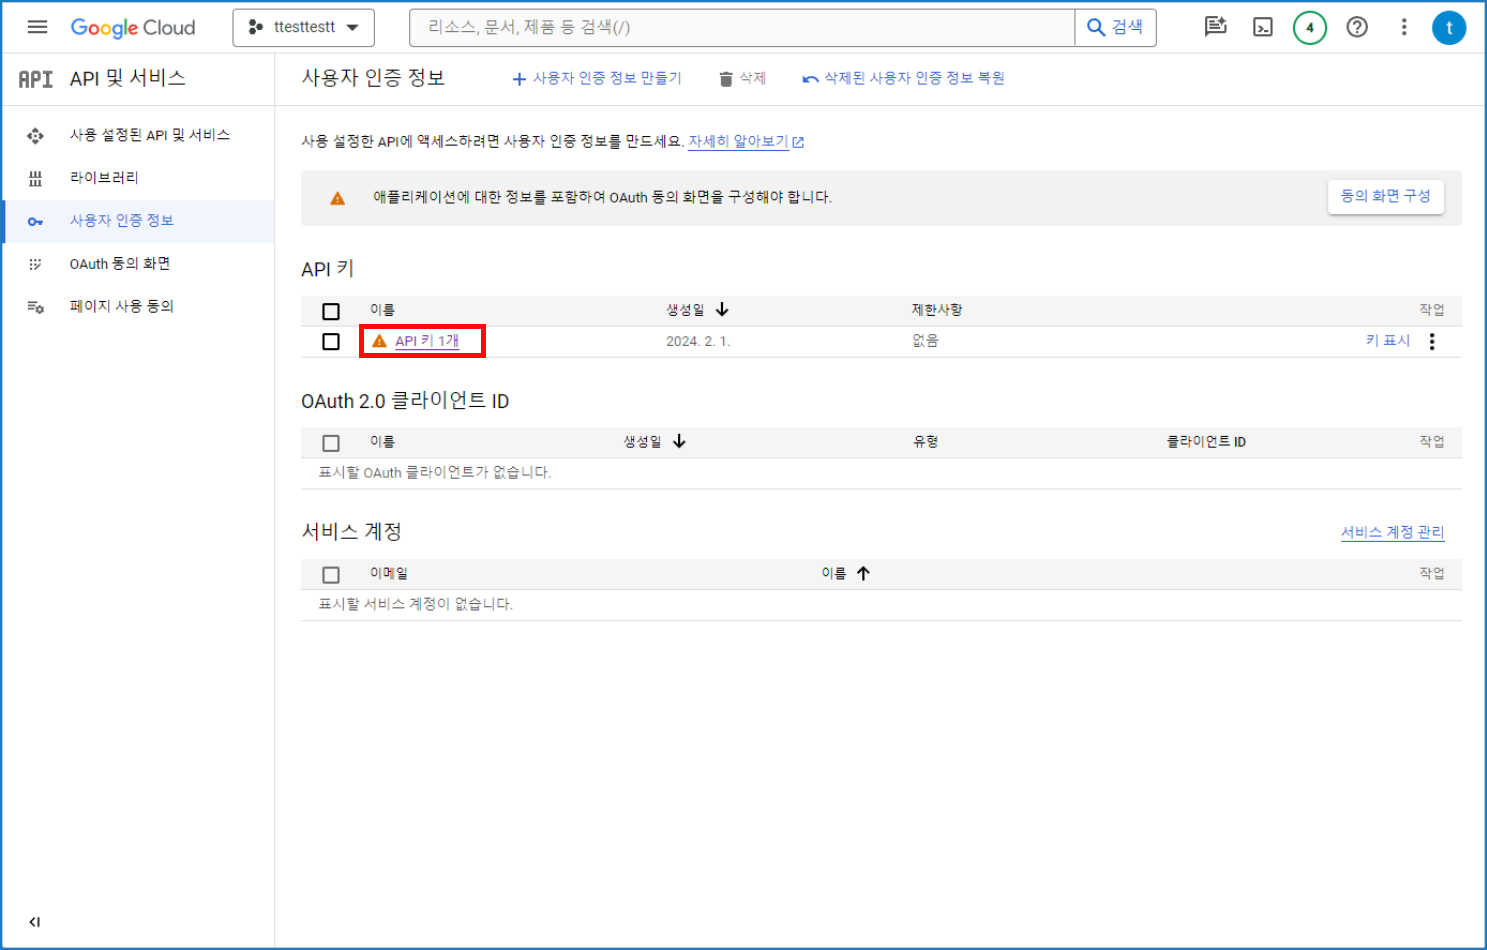The image size is (1487, 950).
Task: Click the 키 표시 link
Action: [1388, 341]
